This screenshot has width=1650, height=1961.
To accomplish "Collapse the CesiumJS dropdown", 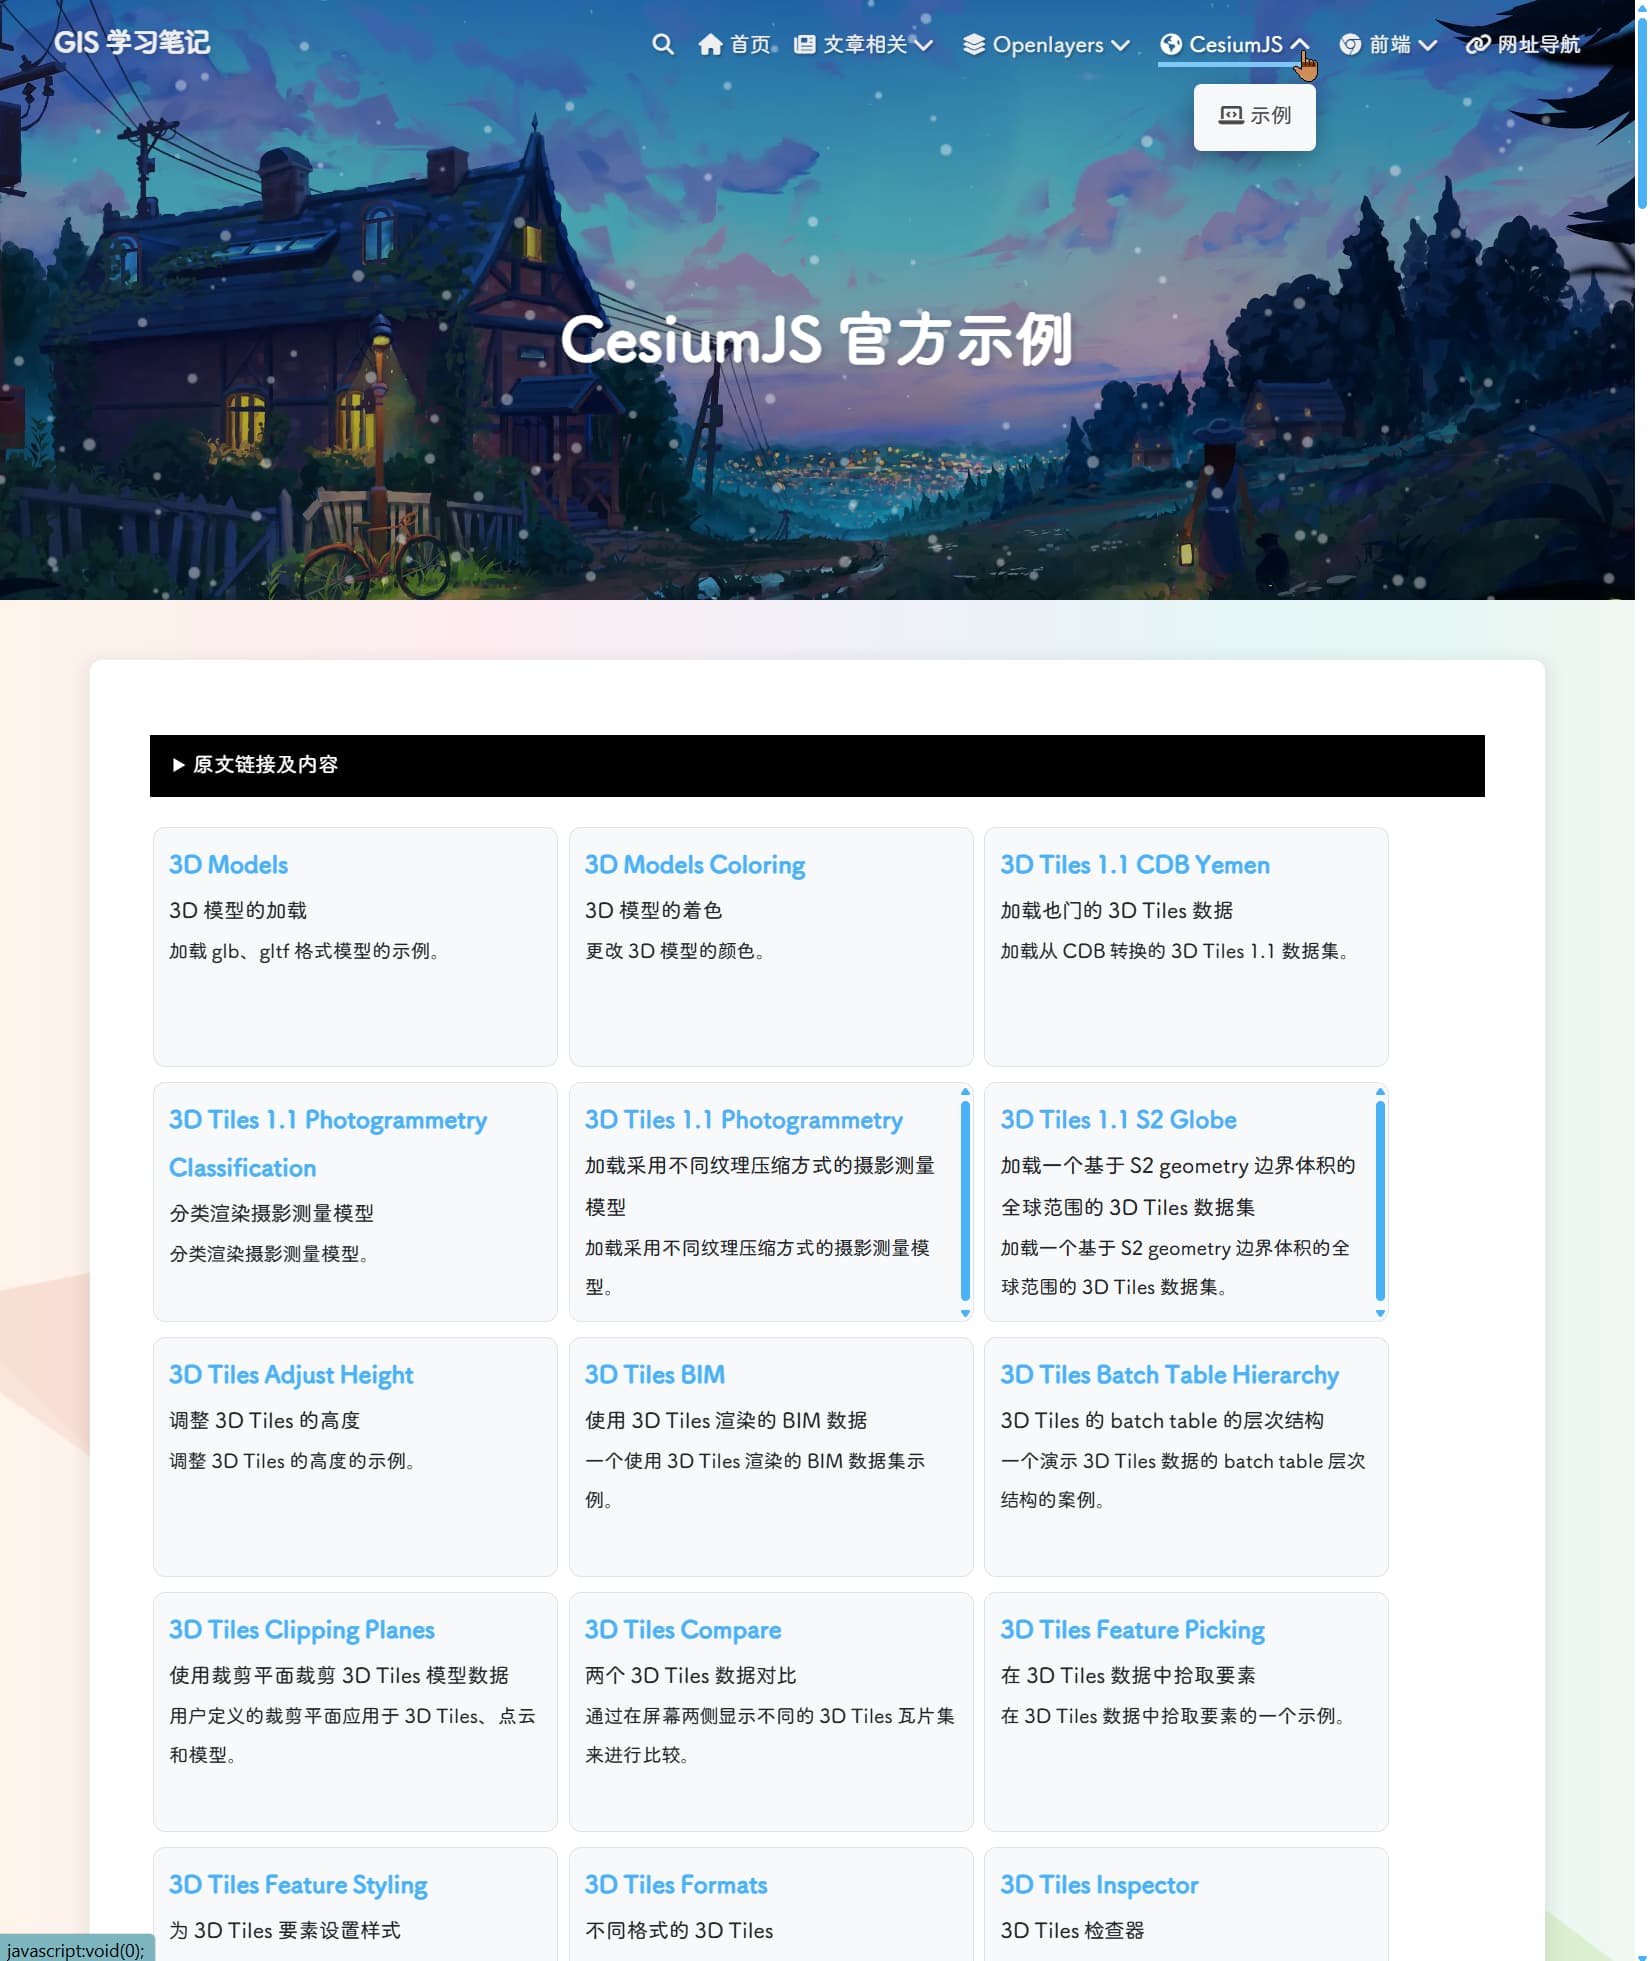I will coord(1235,44).
